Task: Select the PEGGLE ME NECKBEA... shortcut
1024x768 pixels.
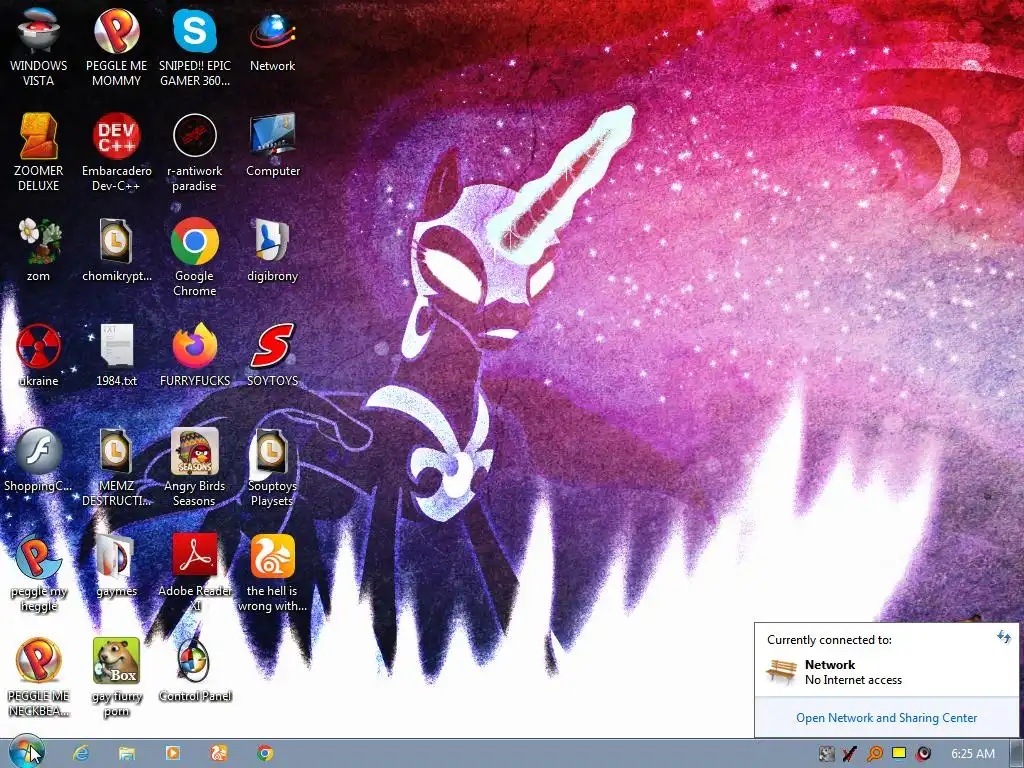Action: [38, 677]
